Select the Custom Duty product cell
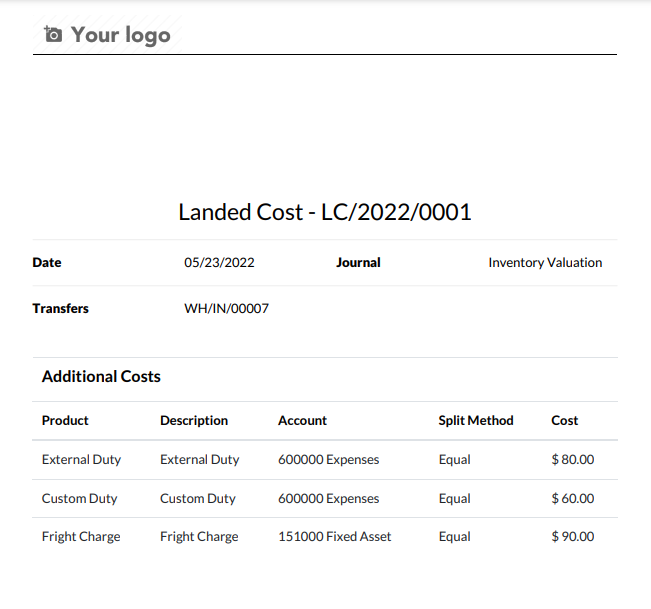Image resolution: width=651 pixels, height=609 pixels. [80, 498]
